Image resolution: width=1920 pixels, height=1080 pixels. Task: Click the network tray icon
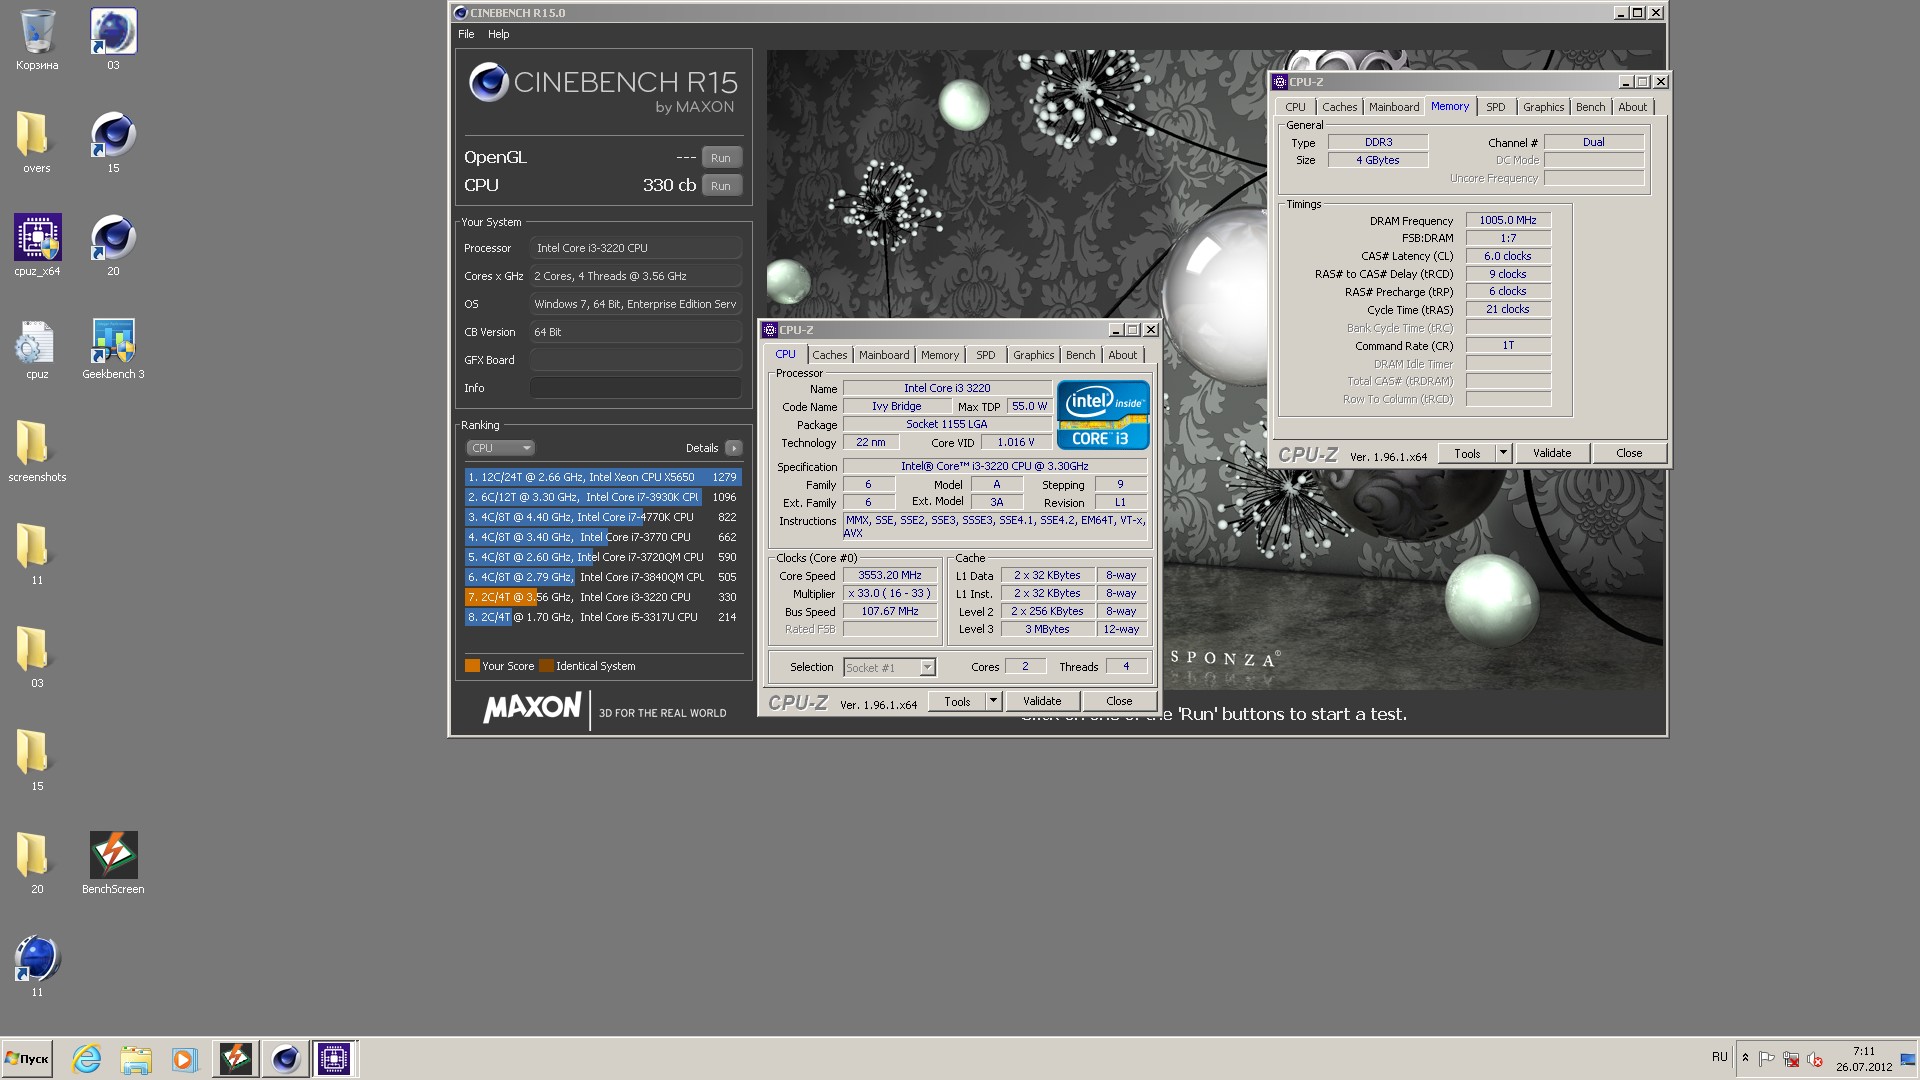(x=1791, y=1059)
